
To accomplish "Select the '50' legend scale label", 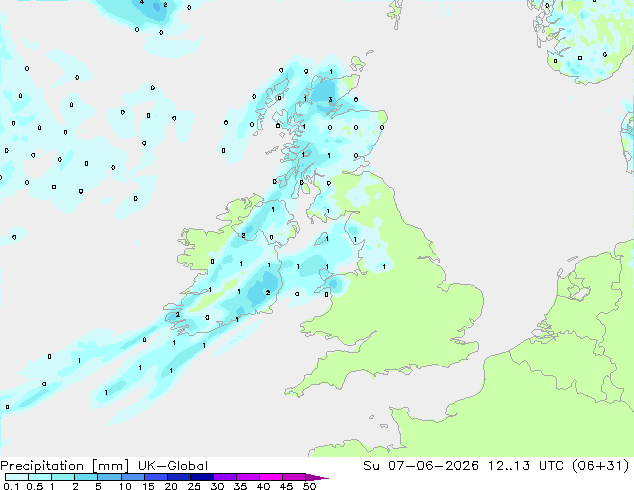I will 309,486.
